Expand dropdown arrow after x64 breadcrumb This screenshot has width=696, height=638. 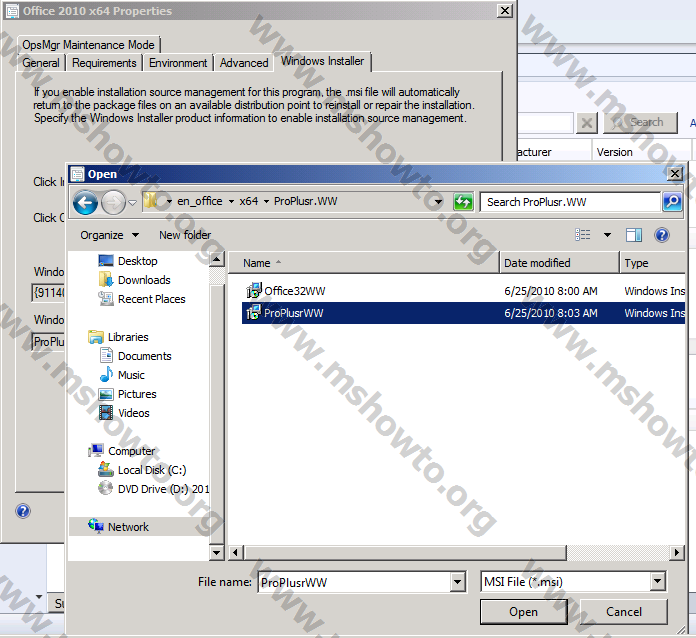266,202
